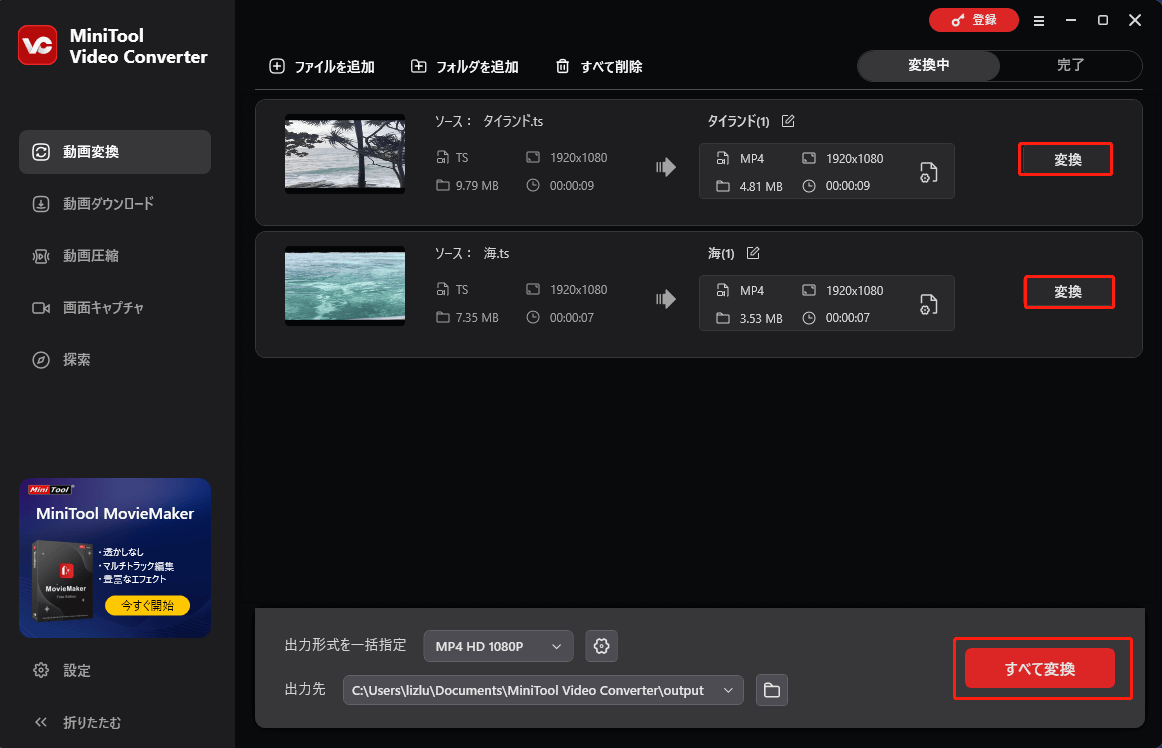Click the red 登録 register button
The image size is (1162, 748).
(x=974, y=20)
